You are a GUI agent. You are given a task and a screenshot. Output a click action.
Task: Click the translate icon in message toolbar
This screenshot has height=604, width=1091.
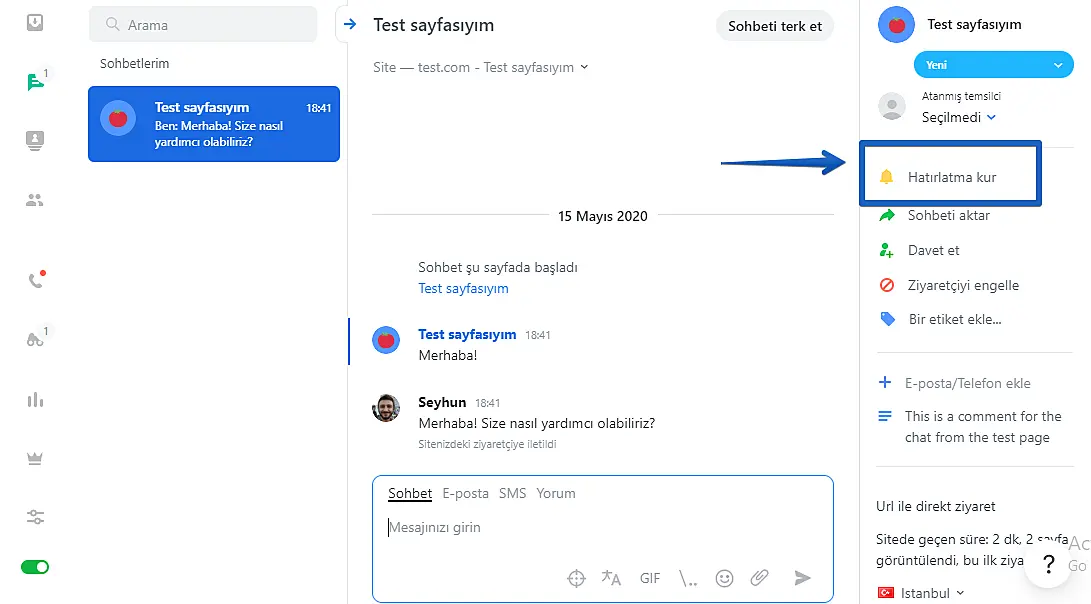pos(611,578)
